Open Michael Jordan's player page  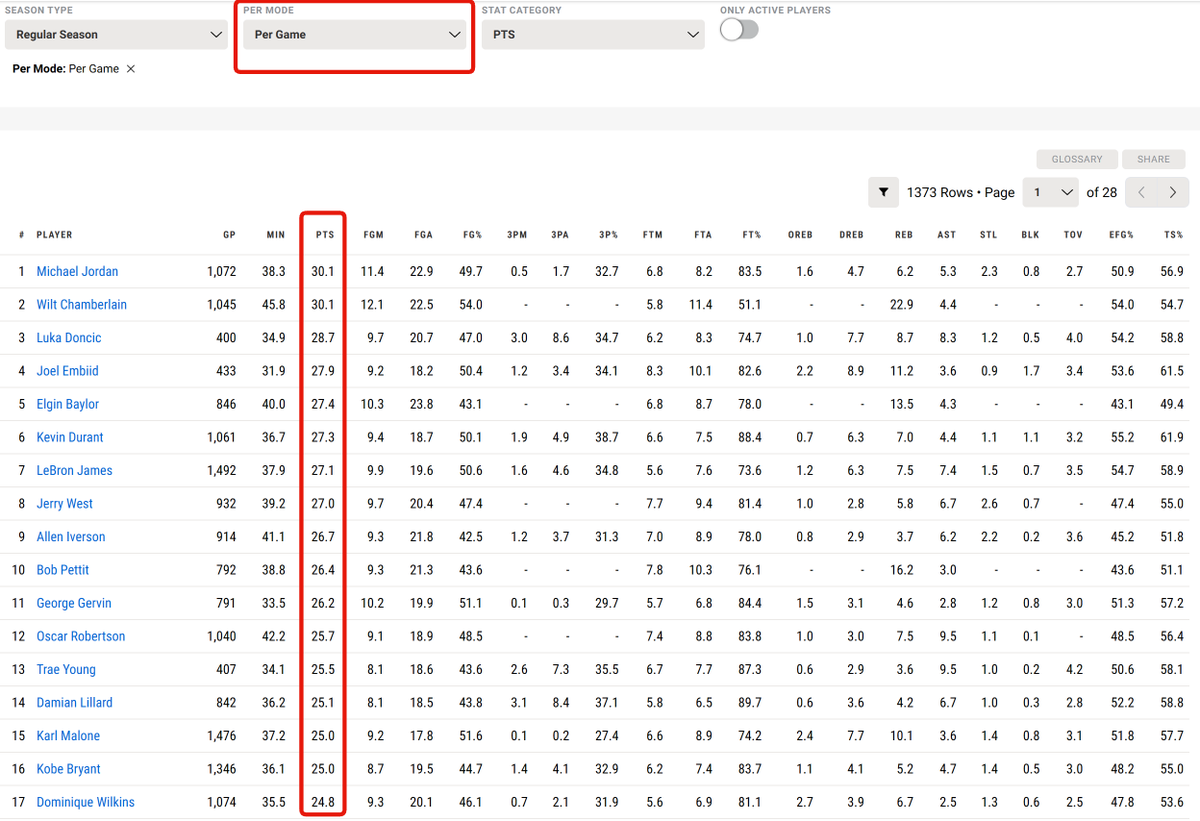click(77, 271)
